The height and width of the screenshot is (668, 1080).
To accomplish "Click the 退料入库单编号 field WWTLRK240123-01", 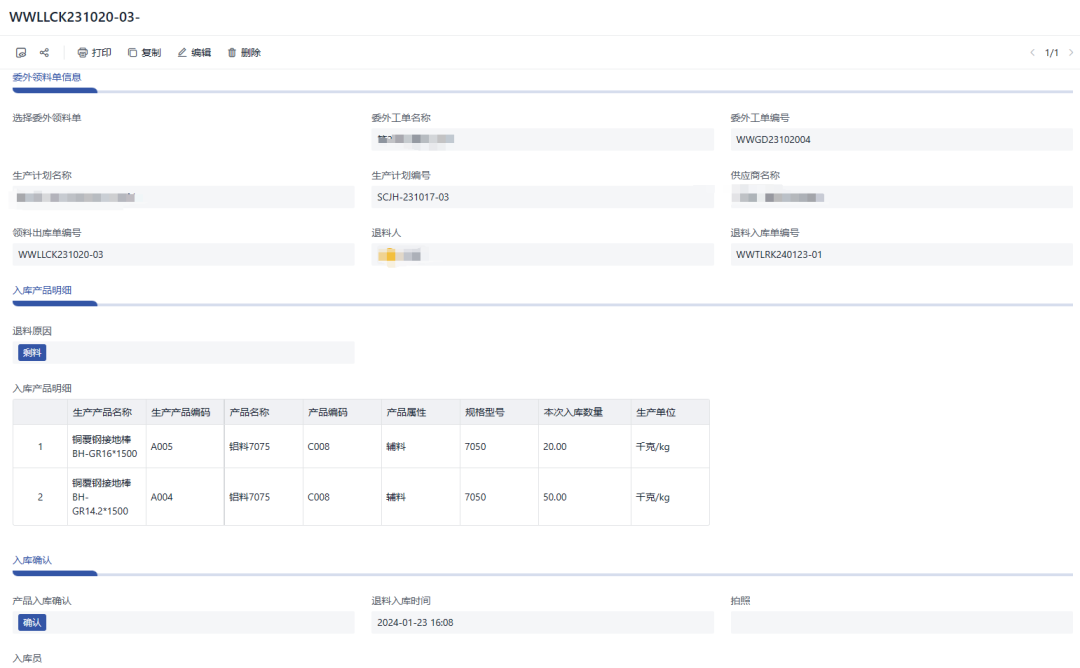I will coord(900,255).
